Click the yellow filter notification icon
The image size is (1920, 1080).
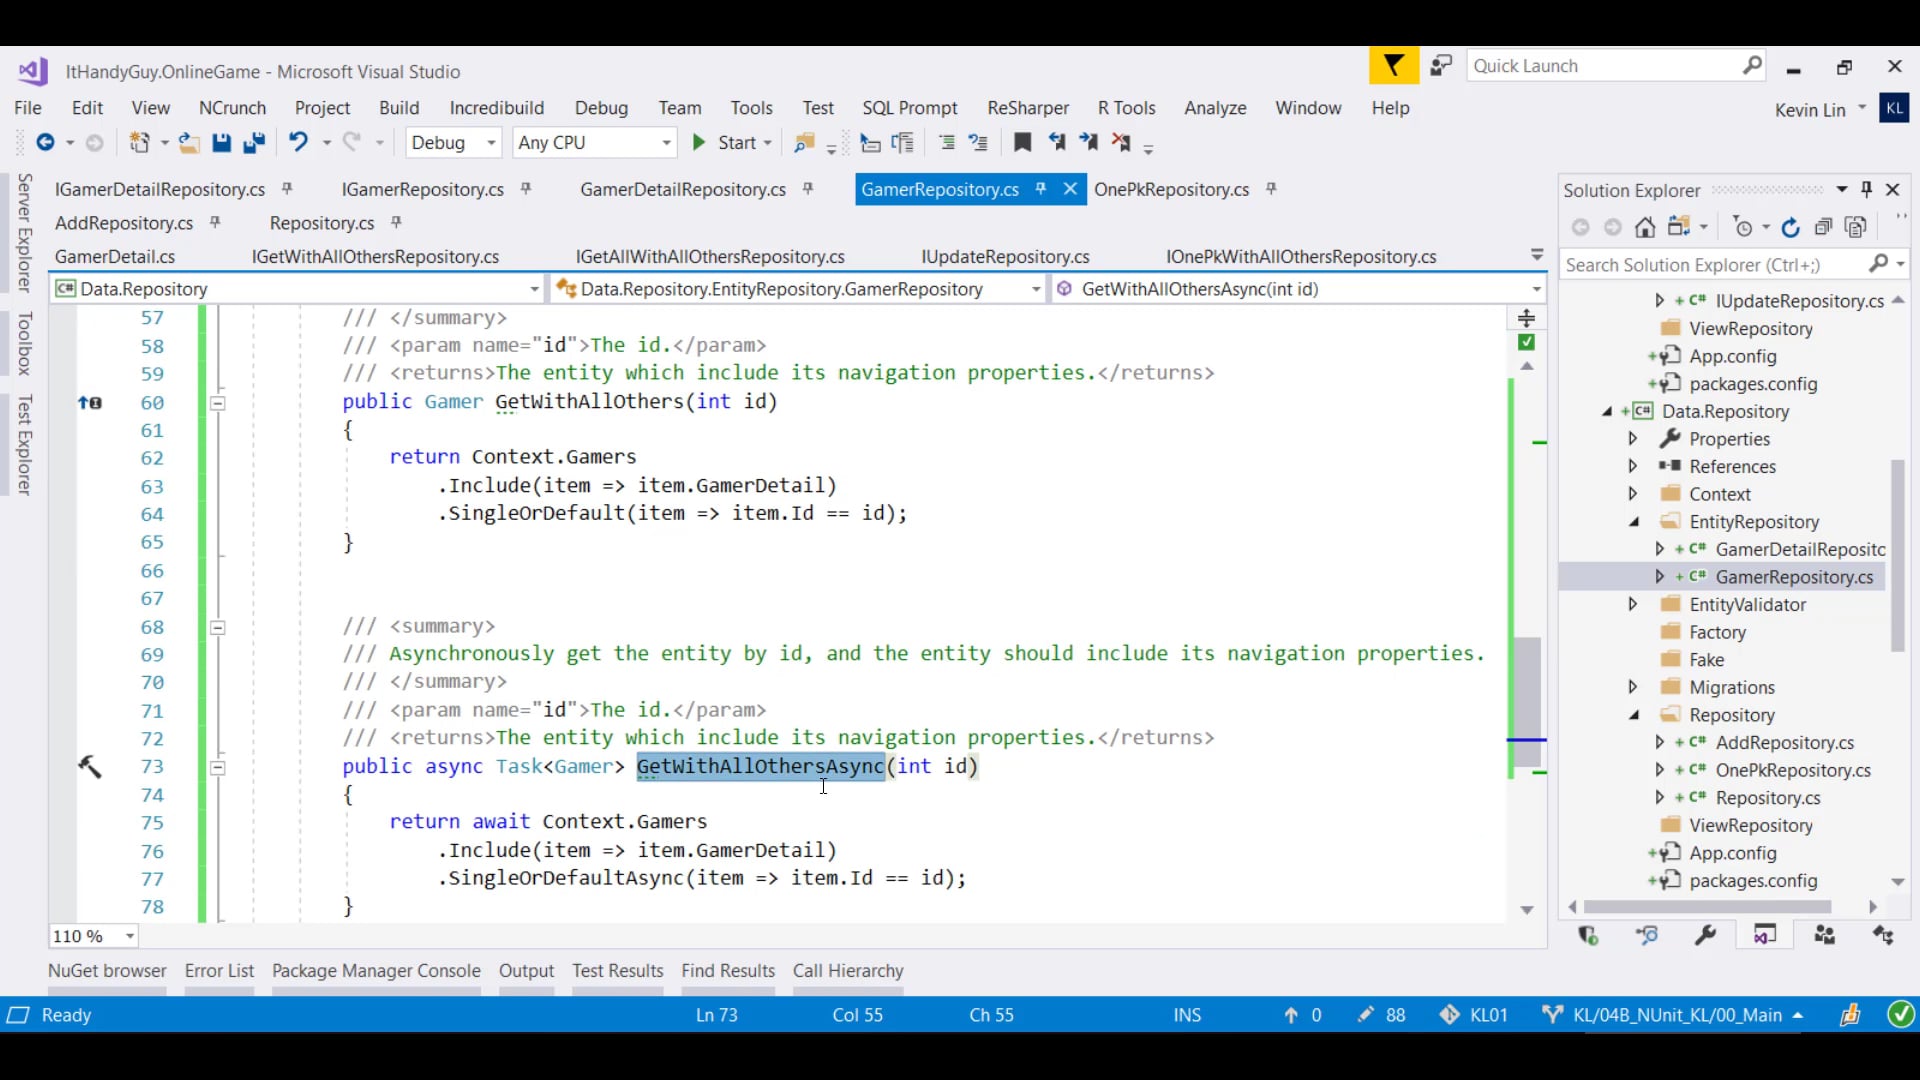coord(1393,66)
